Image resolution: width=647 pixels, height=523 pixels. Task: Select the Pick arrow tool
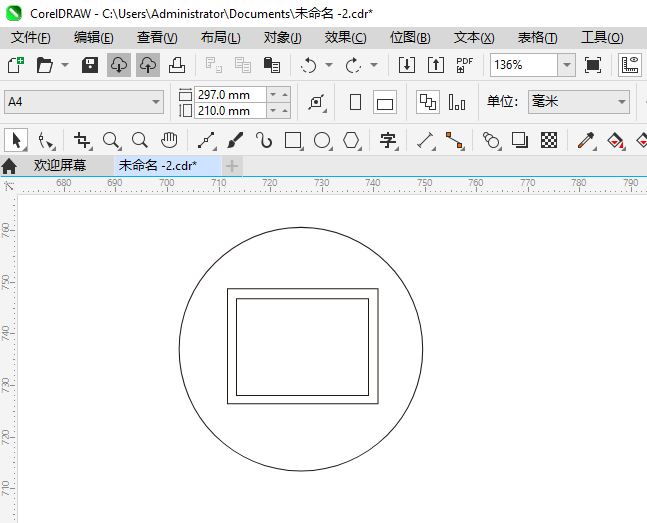[16, 140]
